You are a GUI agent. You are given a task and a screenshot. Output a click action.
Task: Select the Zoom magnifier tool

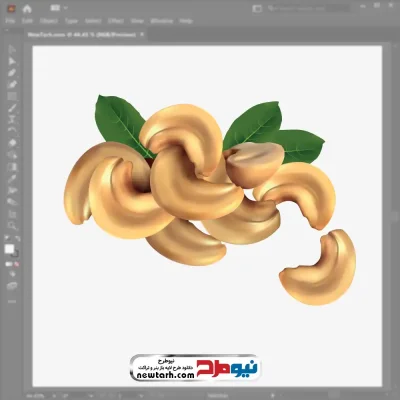[12, 226]
